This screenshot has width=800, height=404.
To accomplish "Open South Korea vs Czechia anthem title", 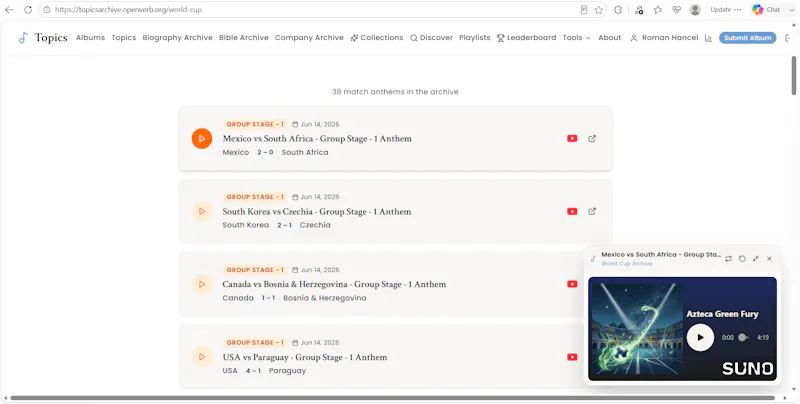I will pos(317,211).
